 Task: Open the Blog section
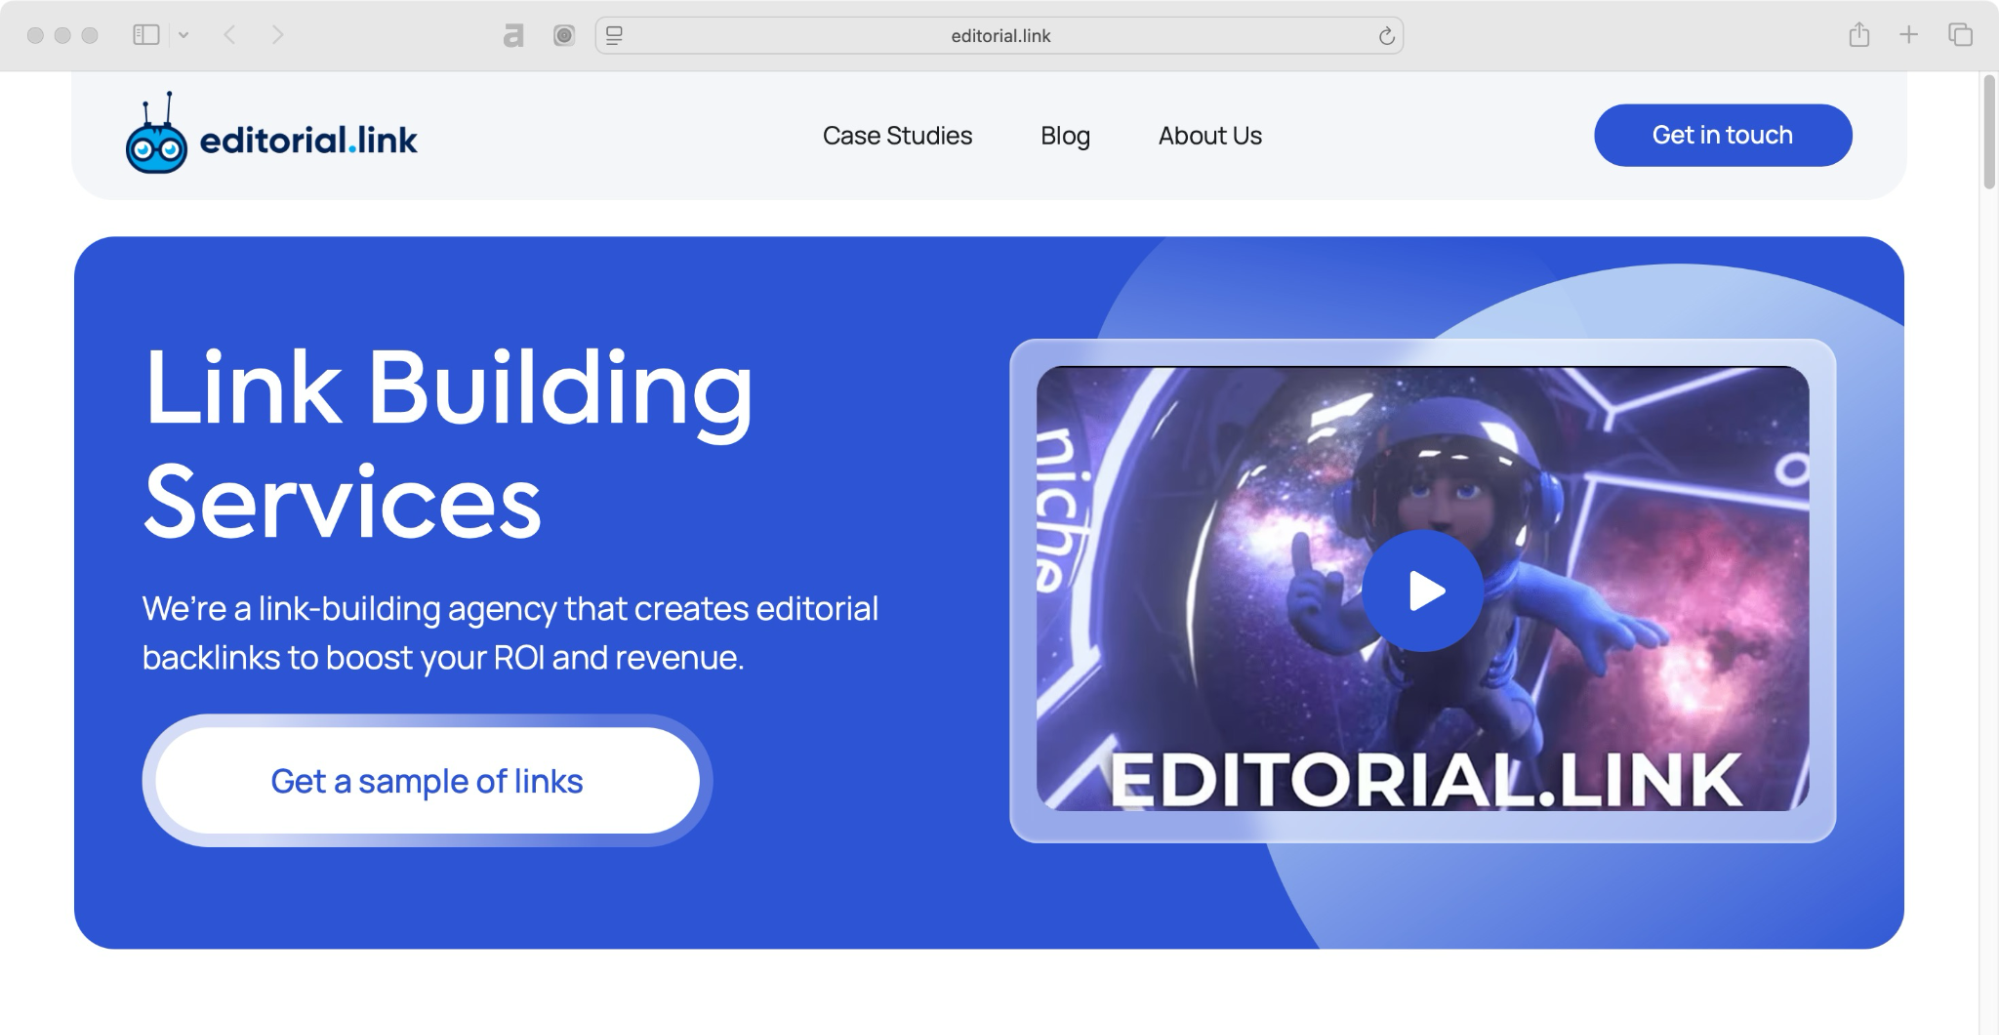pyautogui.click(x=1064, y=135)
